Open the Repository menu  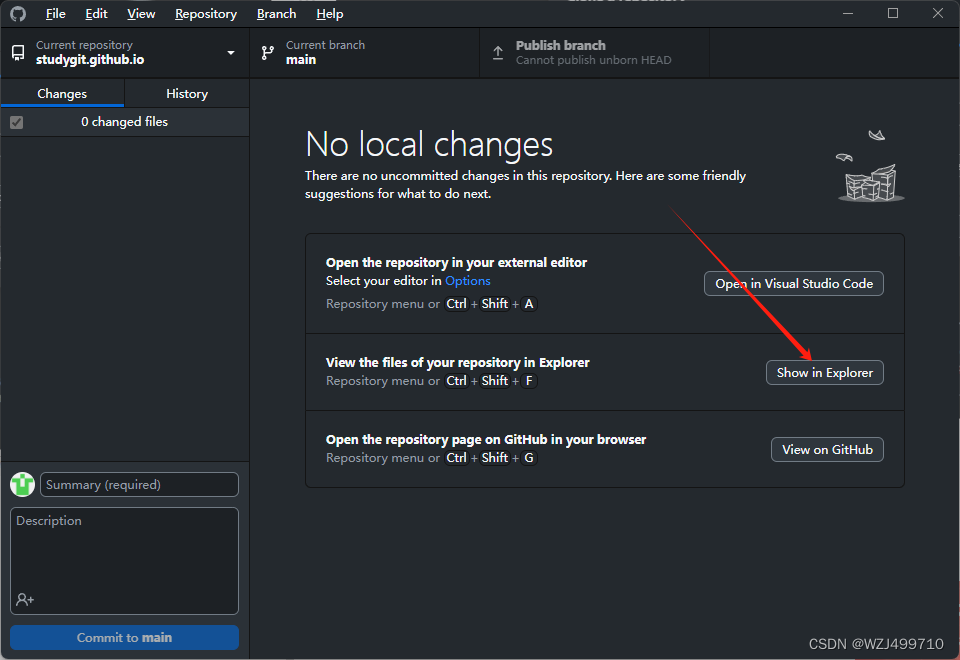coord(206,13)
